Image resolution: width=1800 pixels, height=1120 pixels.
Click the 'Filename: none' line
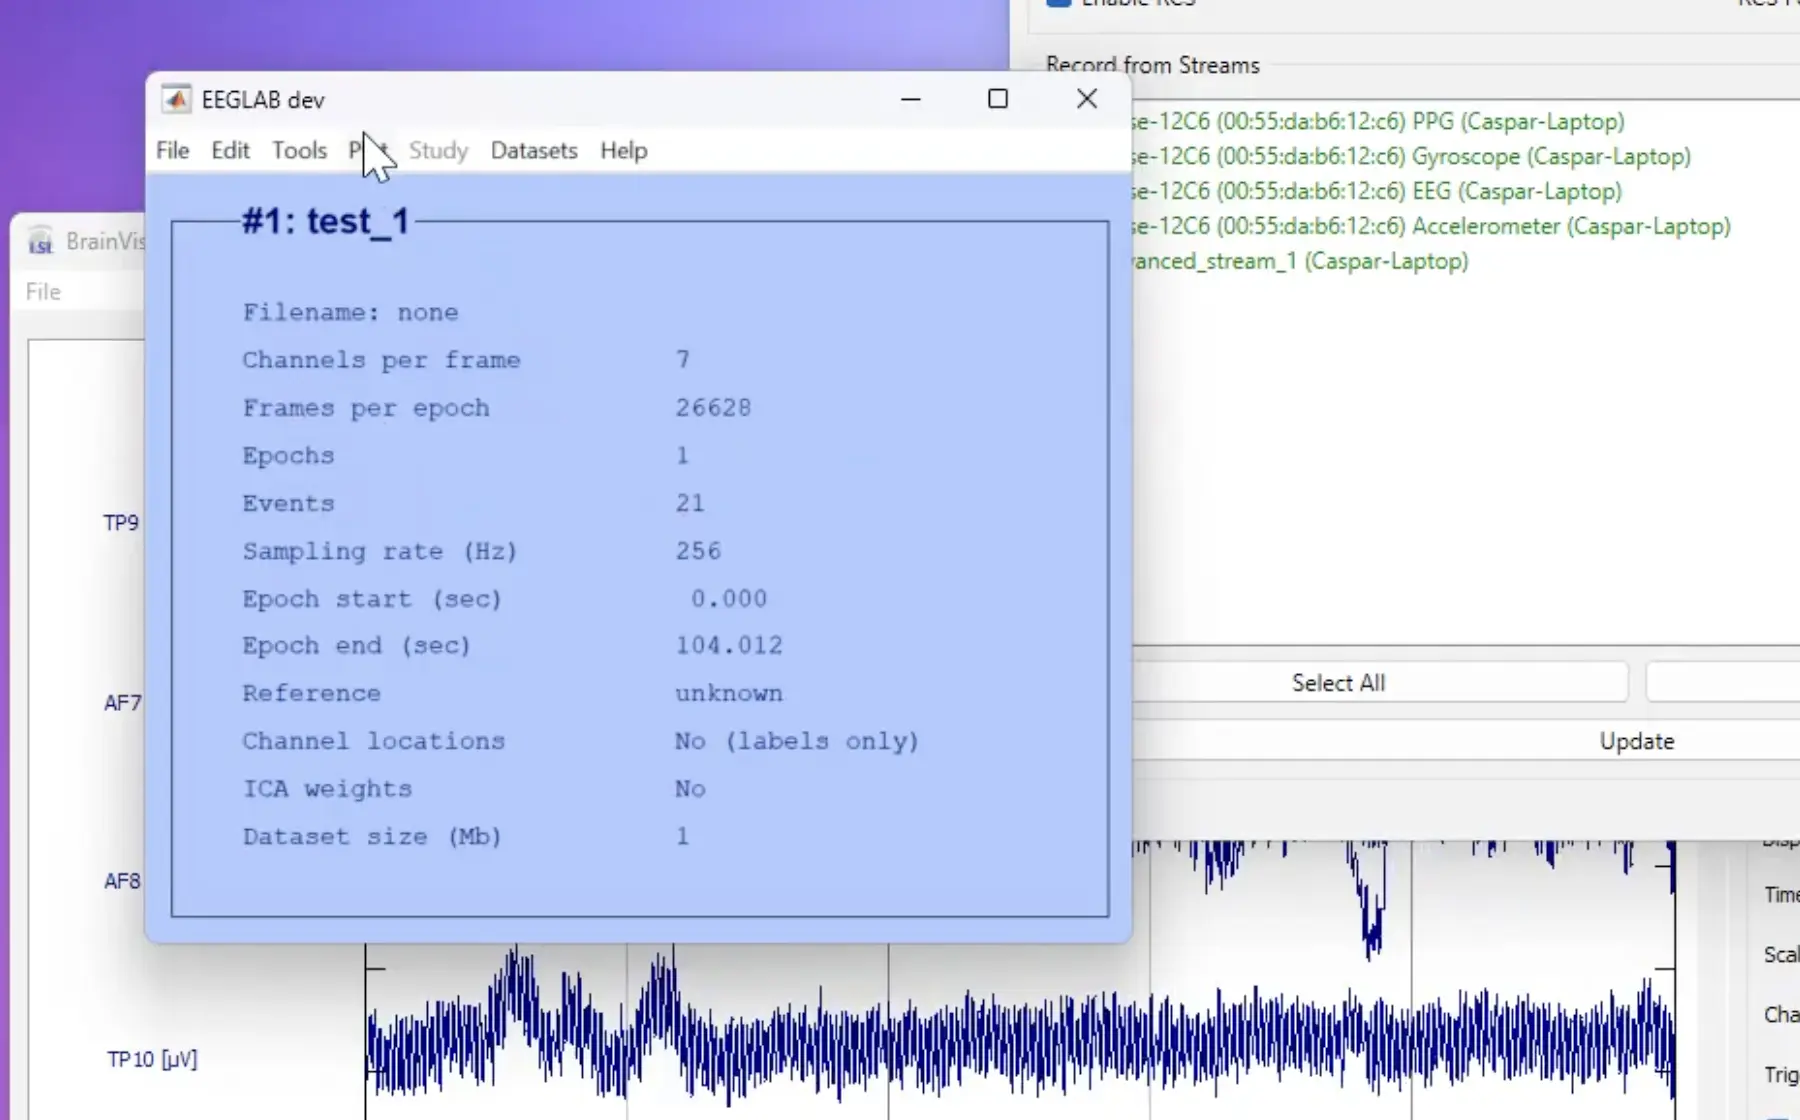(x=350, y=312)
